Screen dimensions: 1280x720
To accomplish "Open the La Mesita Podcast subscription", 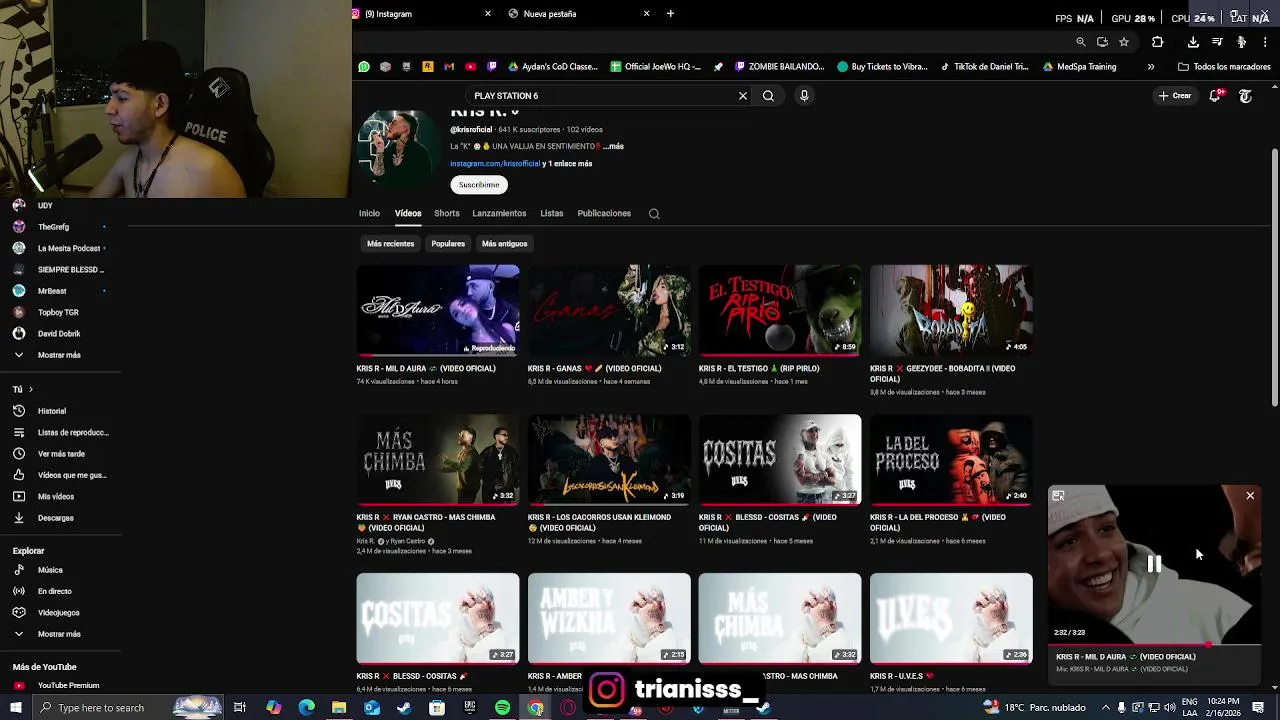I will pos(68,248).
